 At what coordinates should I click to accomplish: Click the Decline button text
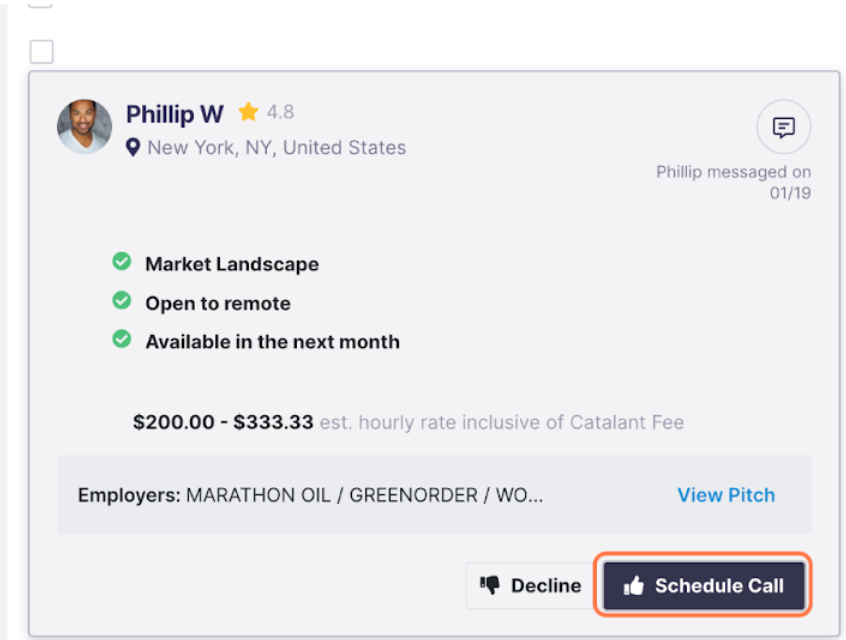[546, 585]
